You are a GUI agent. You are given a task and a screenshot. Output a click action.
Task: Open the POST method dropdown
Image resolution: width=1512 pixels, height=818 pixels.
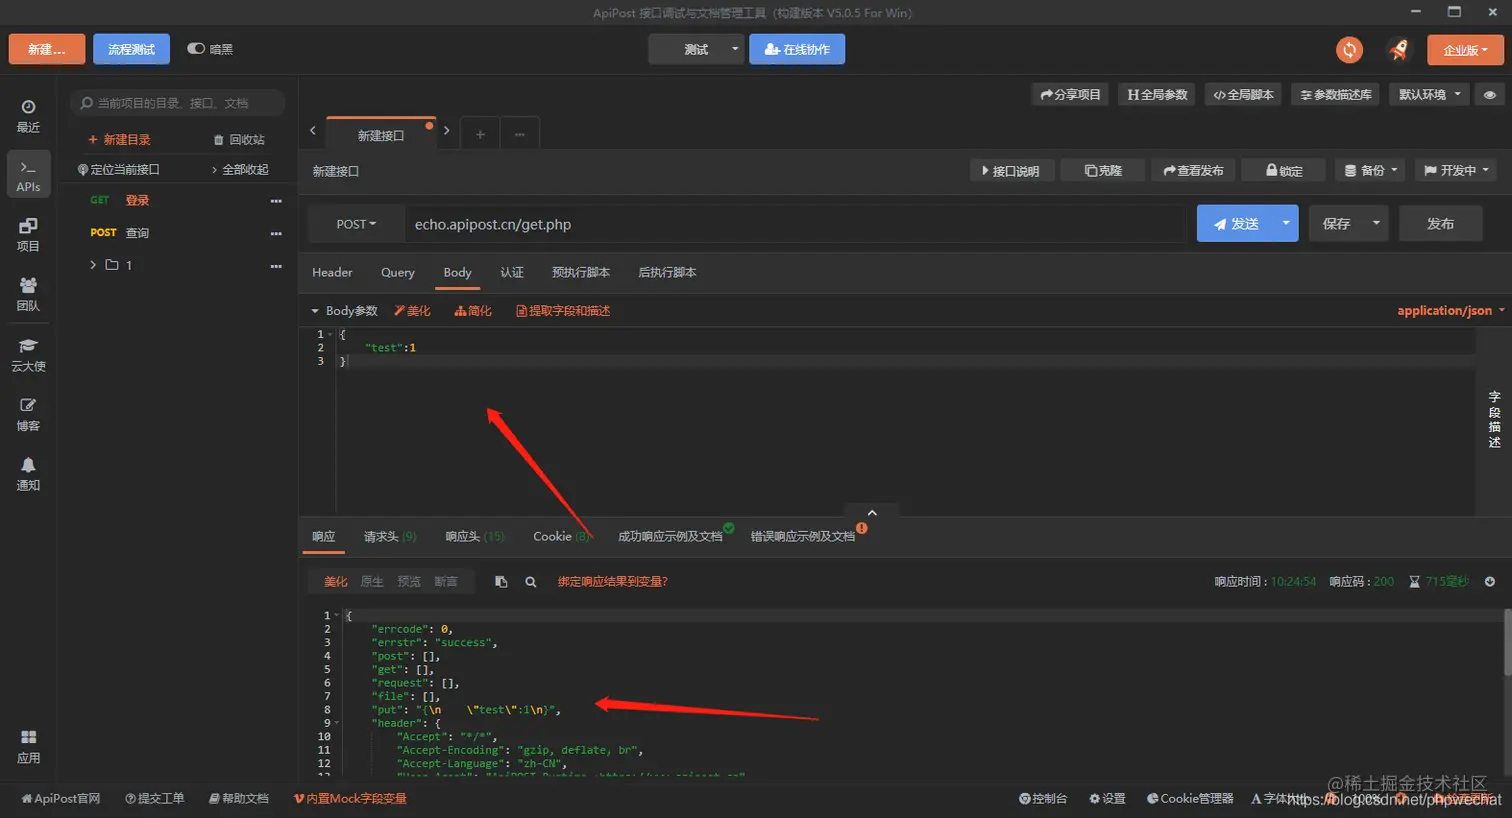coord(356,224)
